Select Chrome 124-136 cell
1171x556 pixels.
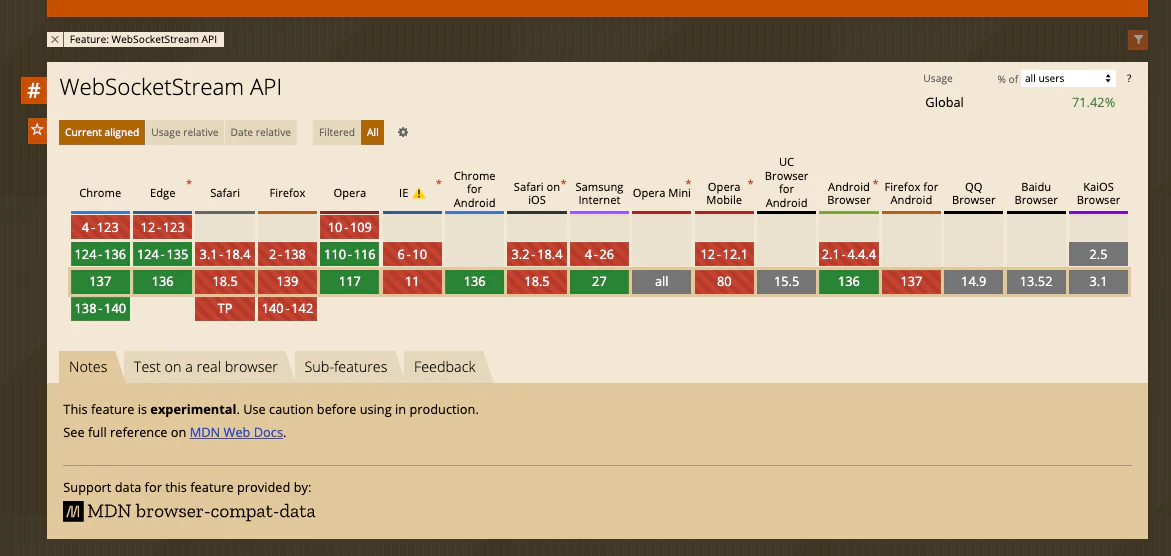coord(100,254)
